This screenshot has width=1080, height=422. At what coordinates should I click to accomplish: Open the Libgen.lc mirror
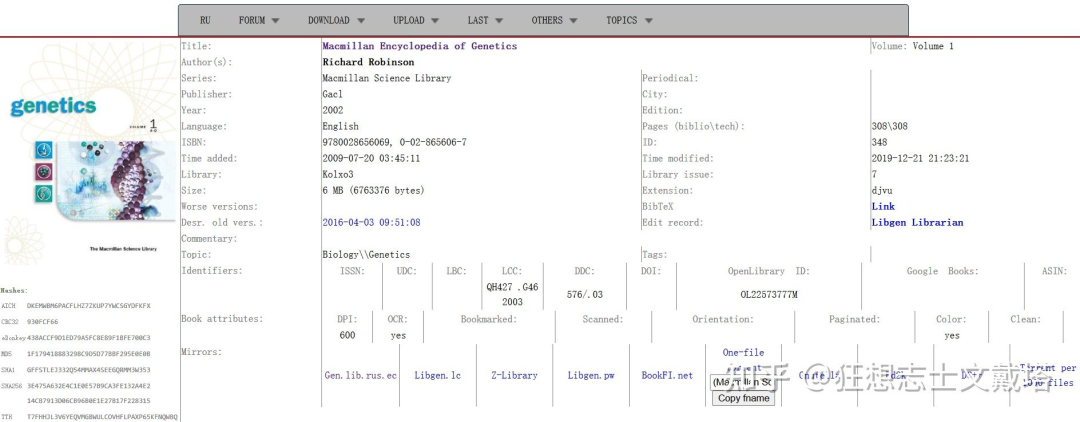click(x=437, y=376)
